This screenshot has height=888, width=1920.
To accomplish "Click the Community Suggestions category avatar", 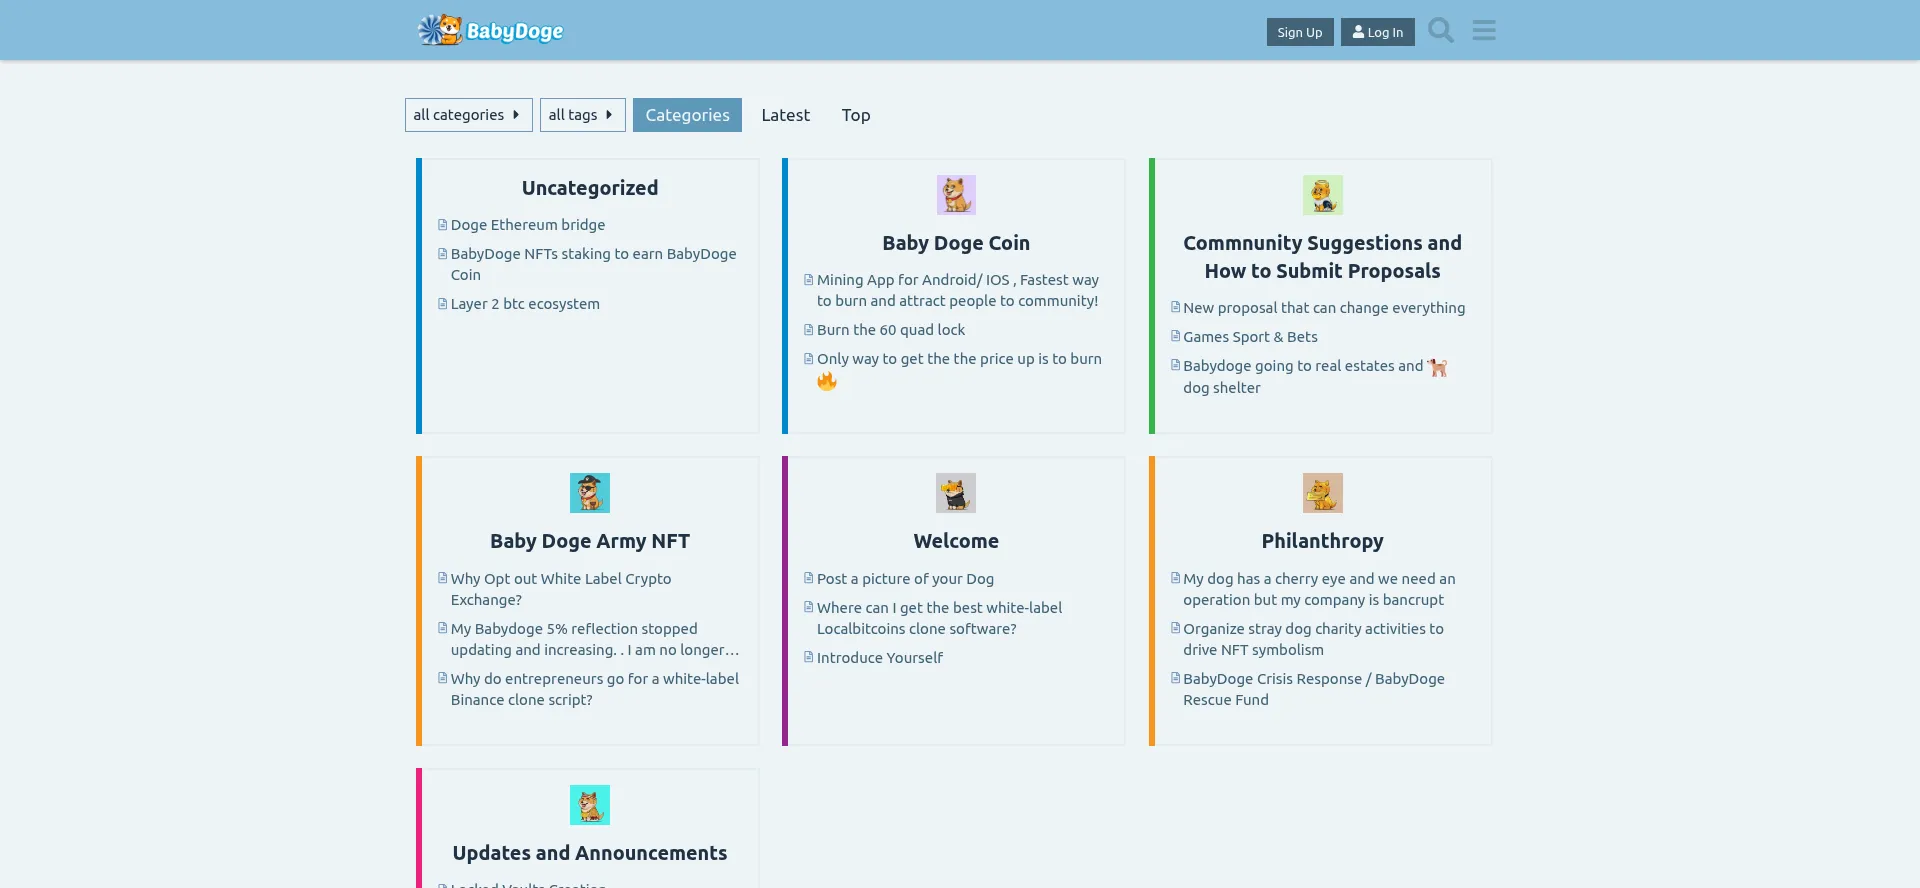I will point(1322,195).
